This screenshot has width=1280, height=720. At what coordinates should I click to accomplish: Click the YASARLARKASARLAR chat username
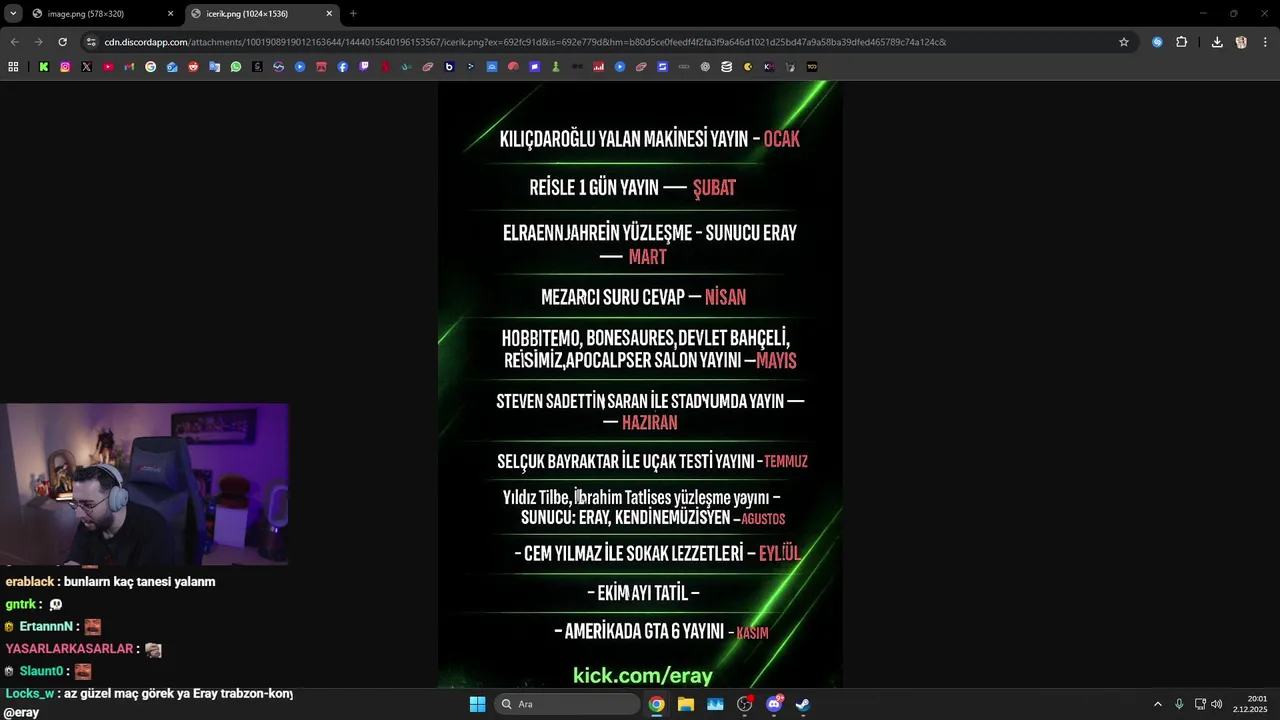click(69, 649)
